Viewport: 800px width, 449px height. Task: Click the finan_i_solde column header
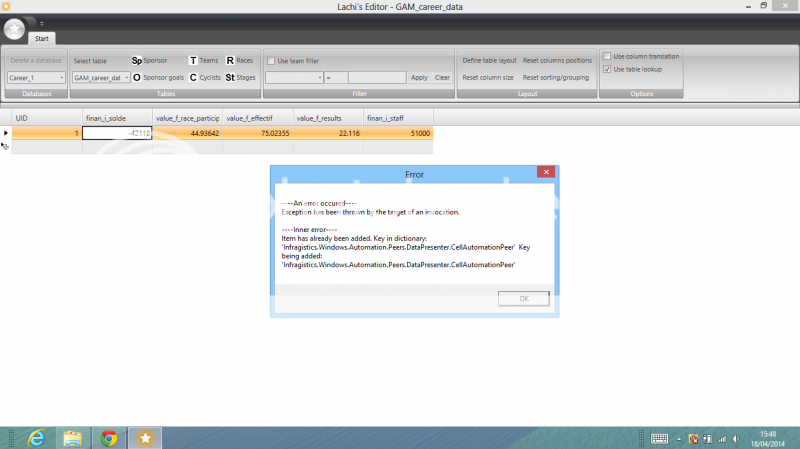[116, 118]
